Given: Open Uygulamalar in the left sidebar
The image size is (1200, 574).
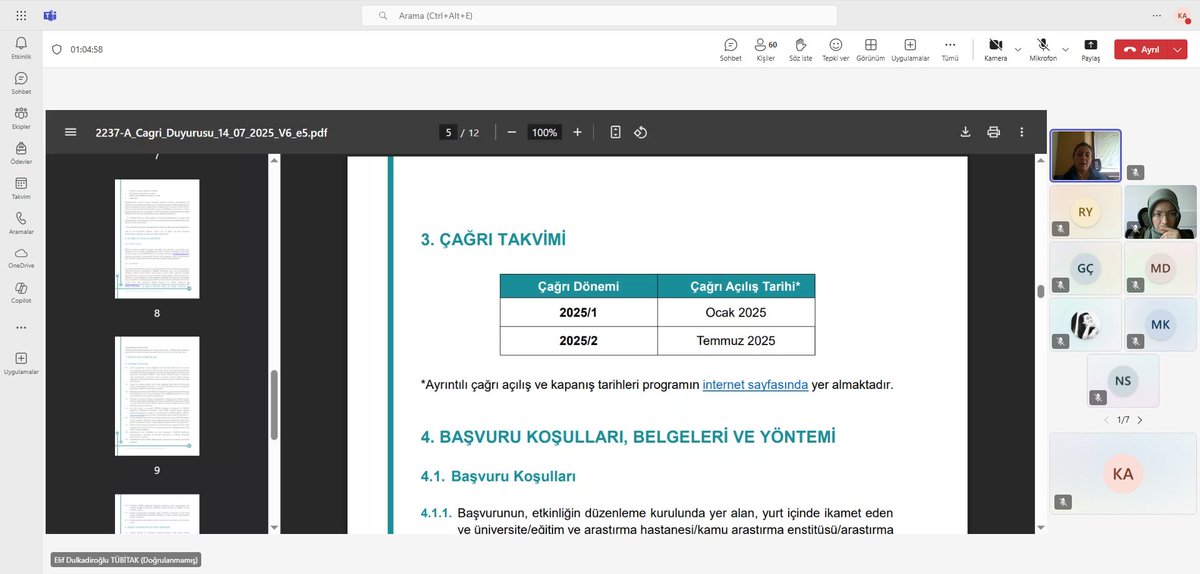Looking at the screenshot, I should 21,363.
